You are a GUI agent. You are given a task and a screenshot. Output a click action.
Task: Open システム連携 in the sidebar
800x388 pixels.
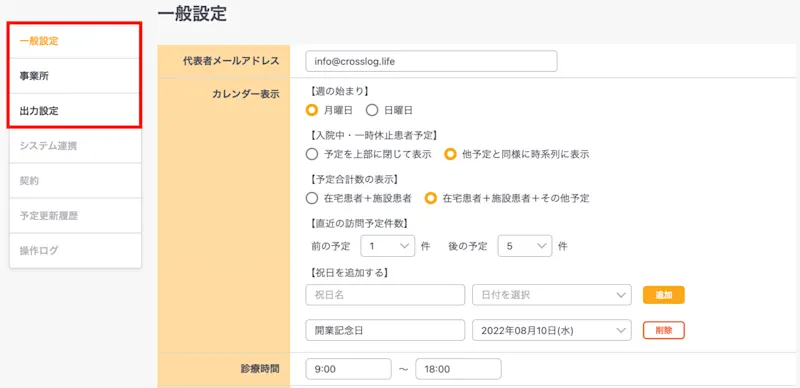pos(75,146)
